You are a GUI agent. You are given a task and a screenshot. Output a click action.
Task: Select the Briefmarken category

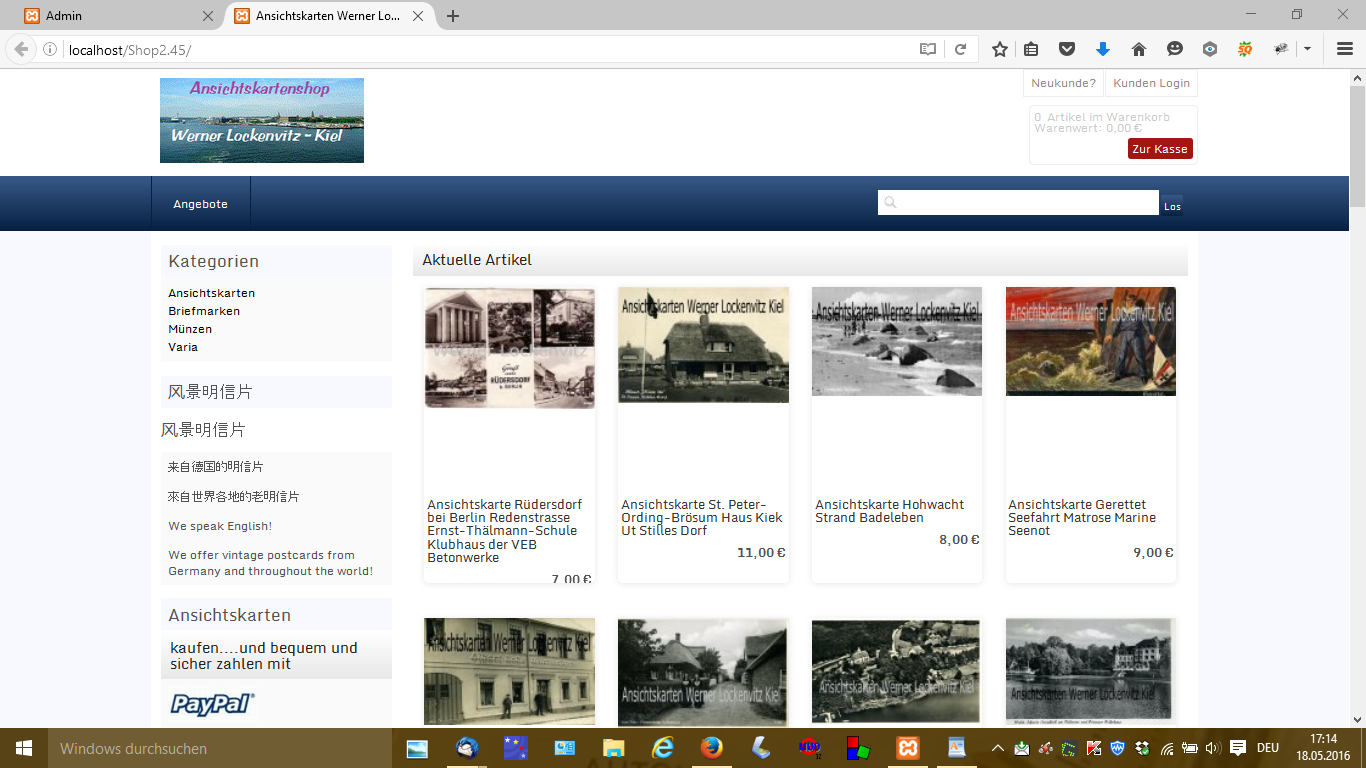click(x=204, y=311)
